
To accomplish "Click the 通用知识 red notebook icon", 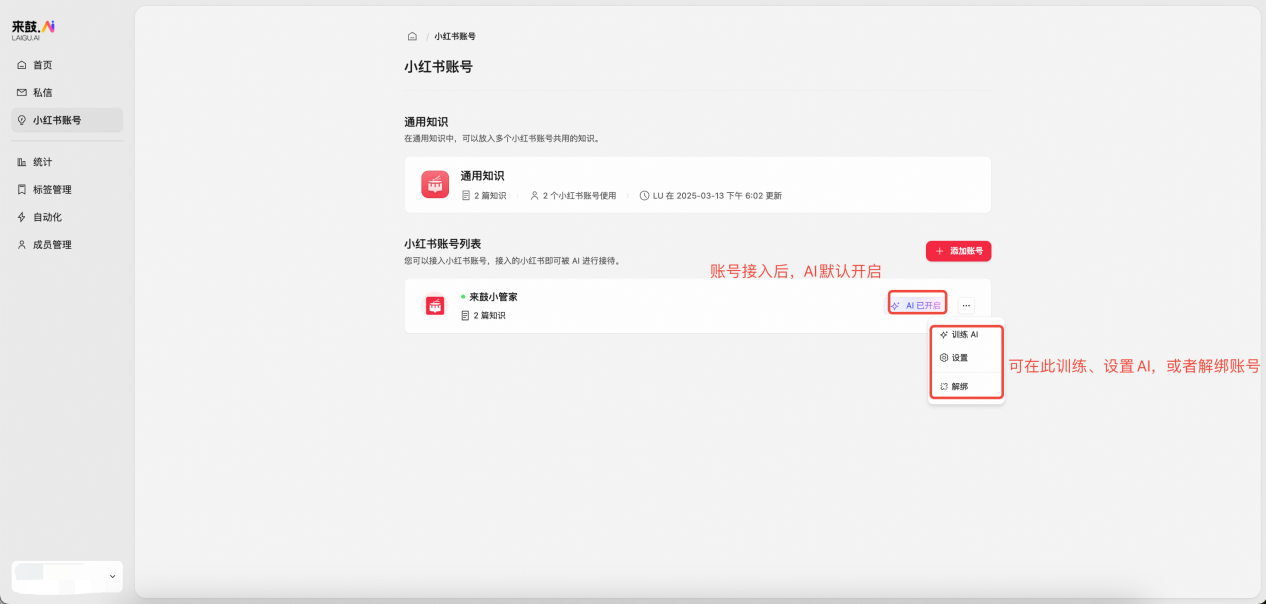I will (x=435, y=184).
